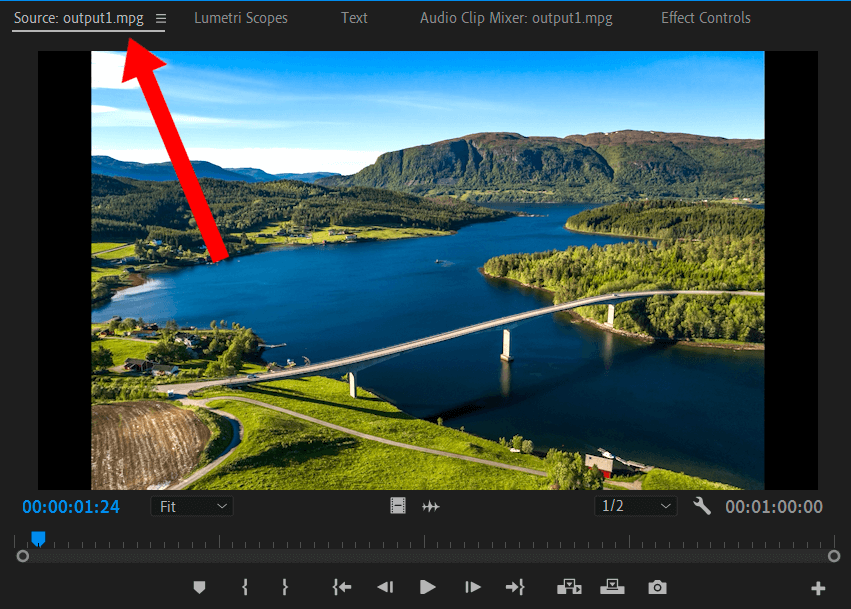Viewport: 851px width, 609px height.
Task: Open the wrench settings menu
Action: click(702, 506)
